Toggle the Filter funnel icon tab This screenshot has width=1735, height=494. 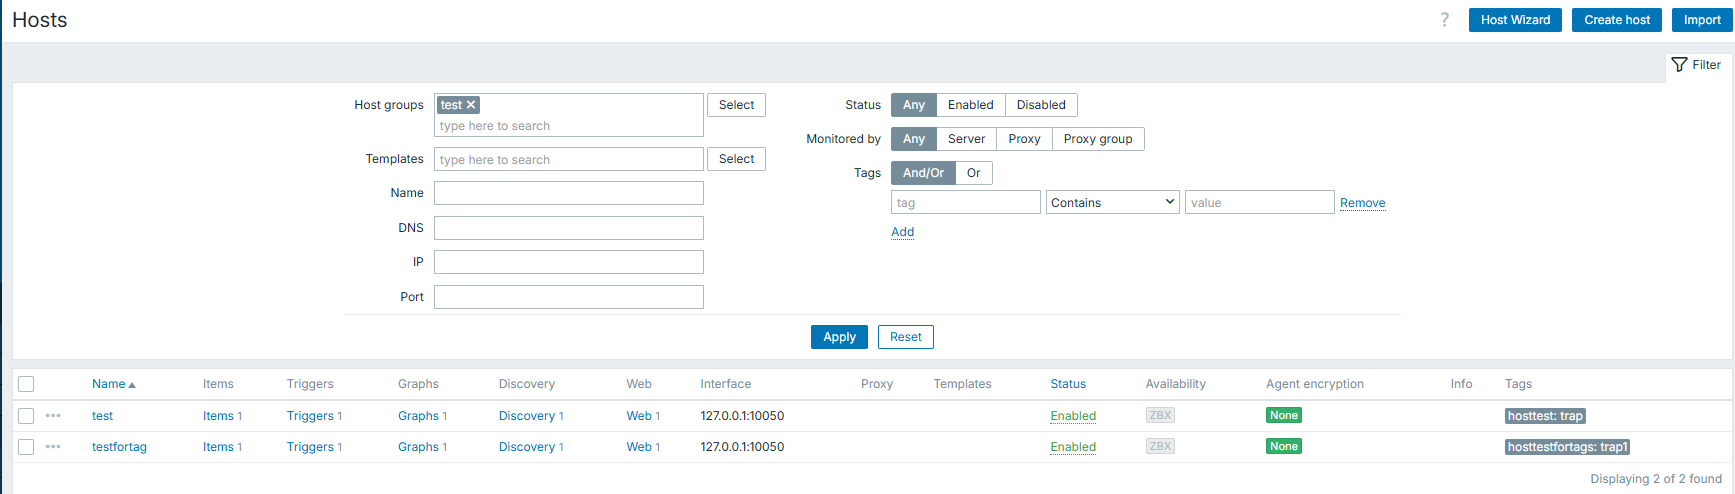[x=1696, y=65]
